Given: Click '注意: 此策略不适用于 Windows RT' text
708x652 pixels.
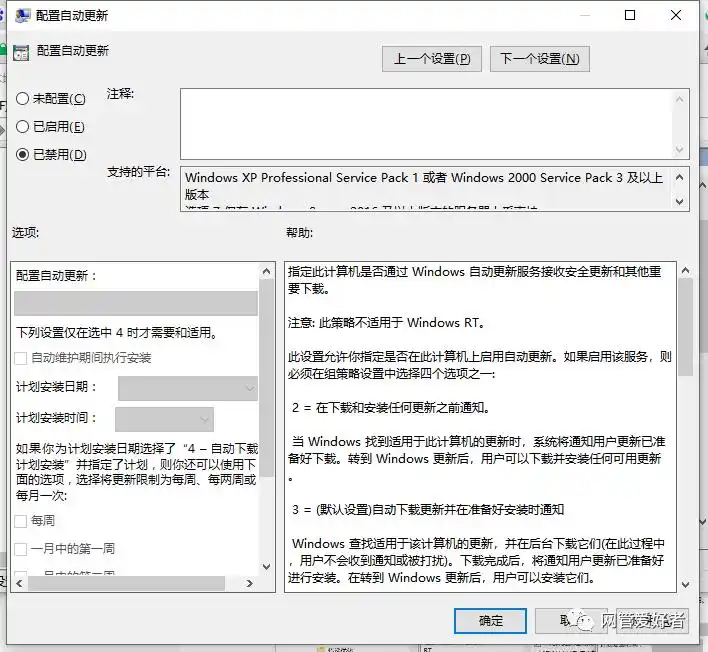Looking at the screenshot, I should [387, 323].
